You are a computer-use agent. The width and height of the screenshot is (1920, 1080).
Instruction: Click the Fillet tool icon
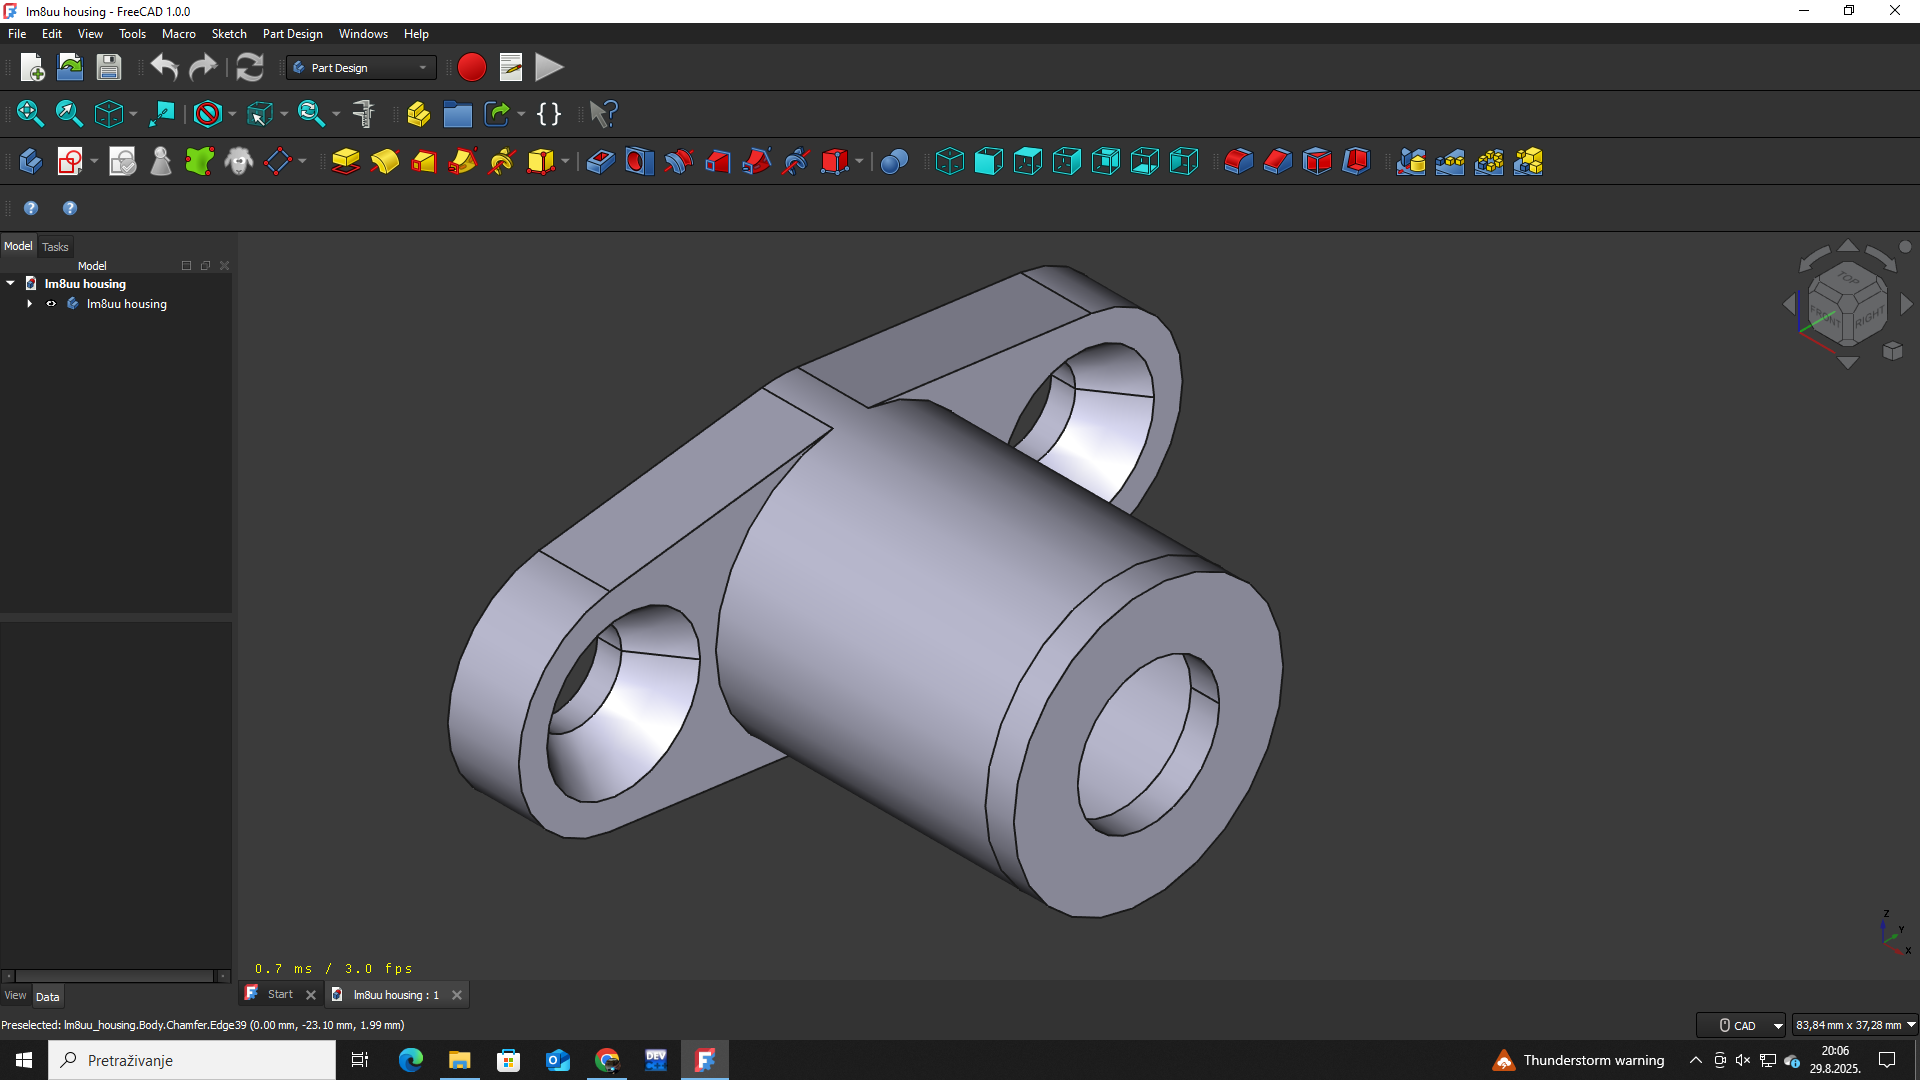pos(1238,161)
